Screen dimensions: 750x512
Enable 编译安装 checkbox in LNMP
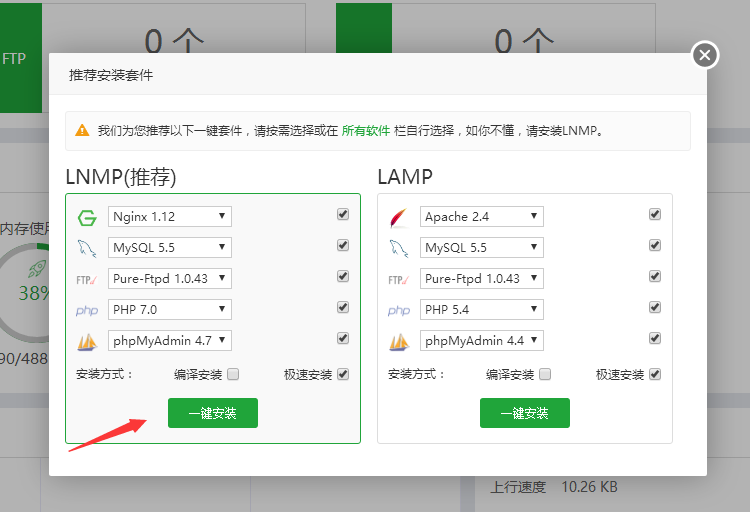(x=233, y=374)
